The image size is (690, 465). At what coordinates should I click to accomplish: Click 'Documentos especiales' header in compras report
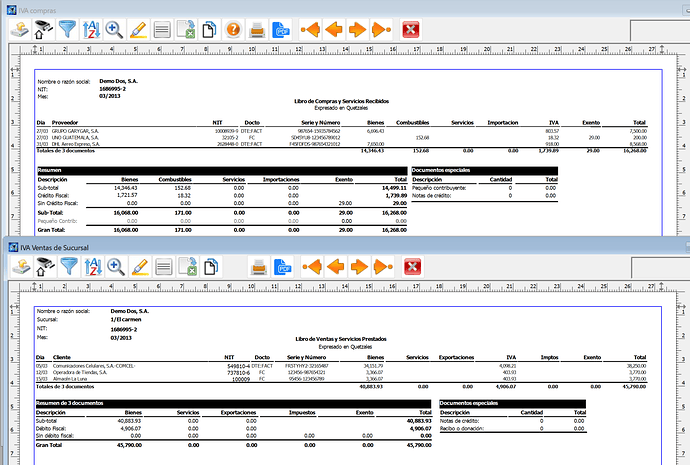click(x=484, y=170)
